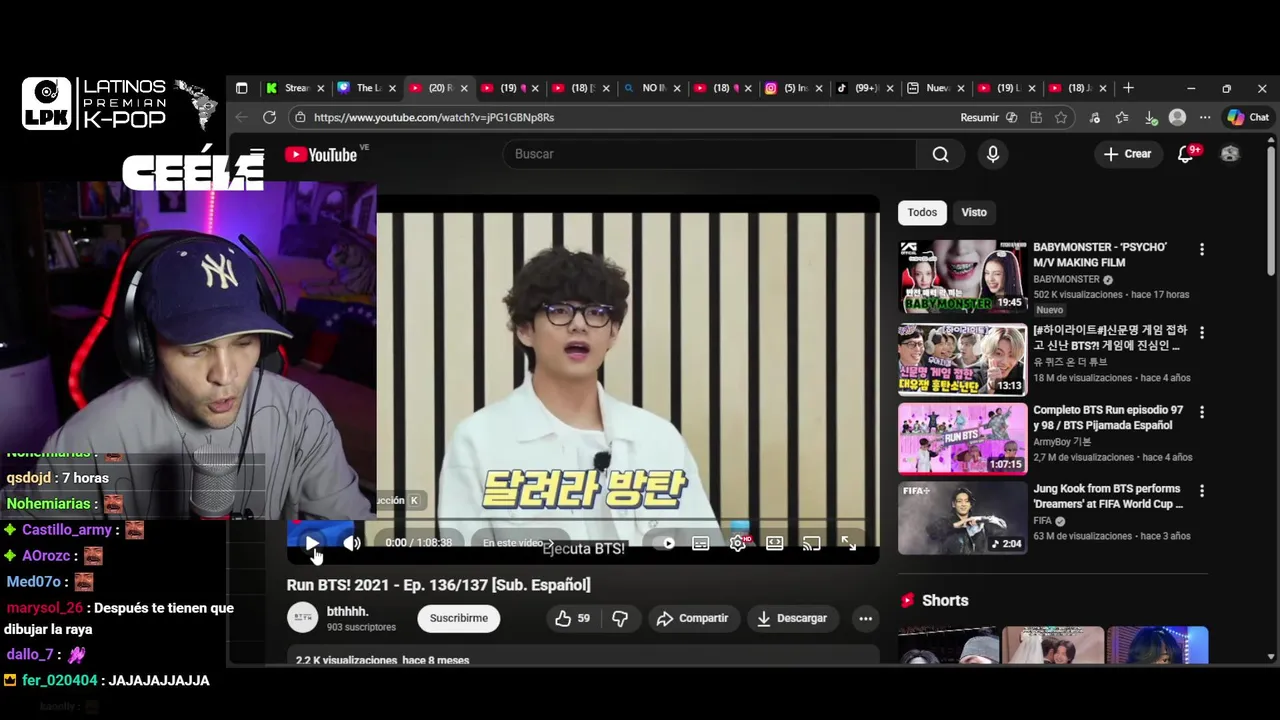This screenshot has width=1280, height=720.
Task: Open the Copilot Chat button
Action: (1248, 117)
